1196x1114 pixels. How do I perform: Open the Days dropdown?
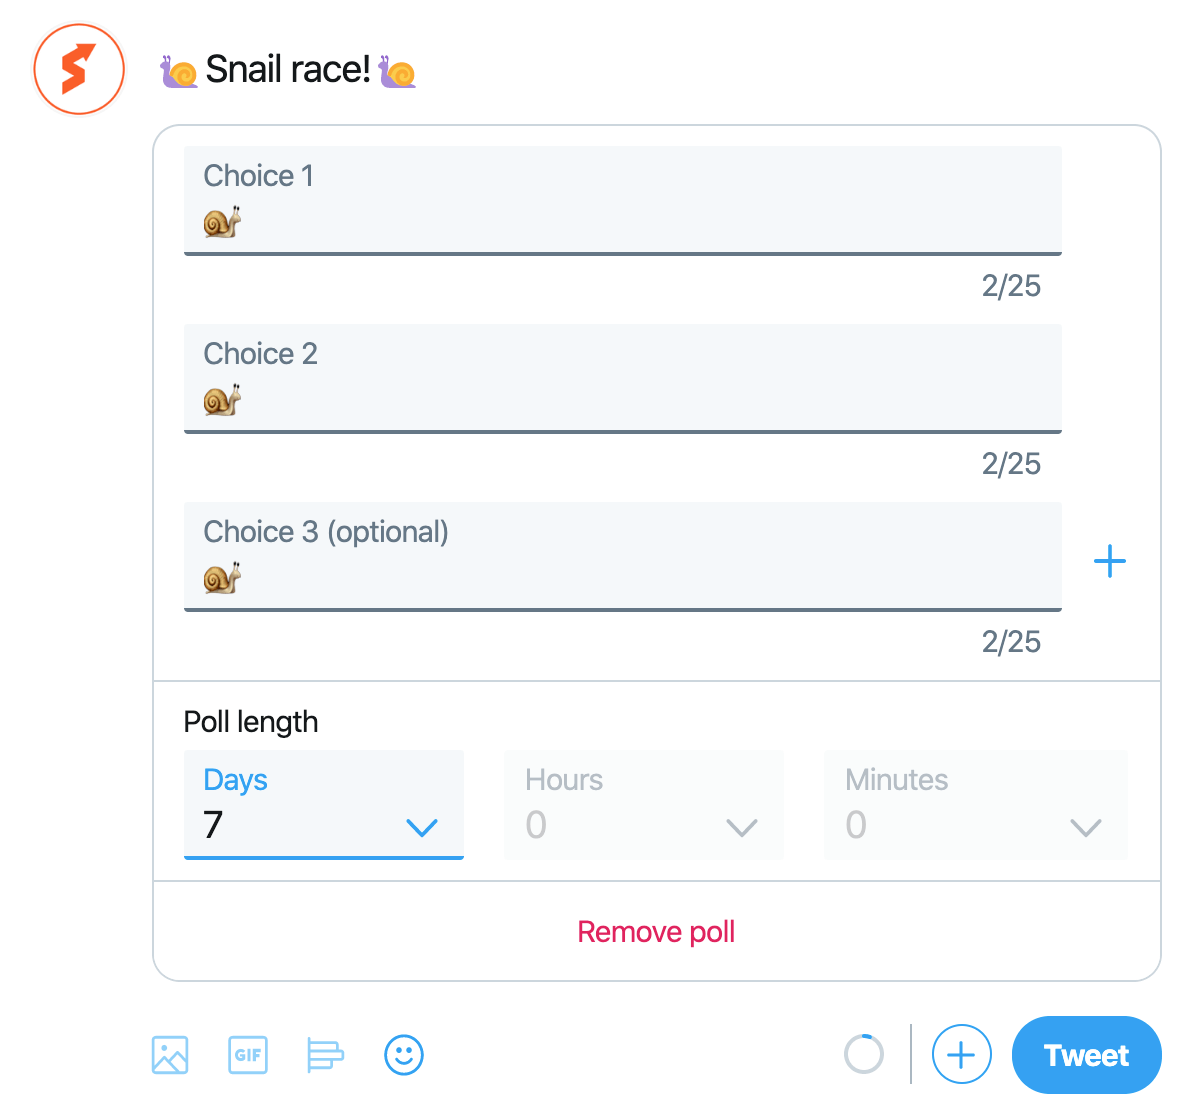pos(323,804)
